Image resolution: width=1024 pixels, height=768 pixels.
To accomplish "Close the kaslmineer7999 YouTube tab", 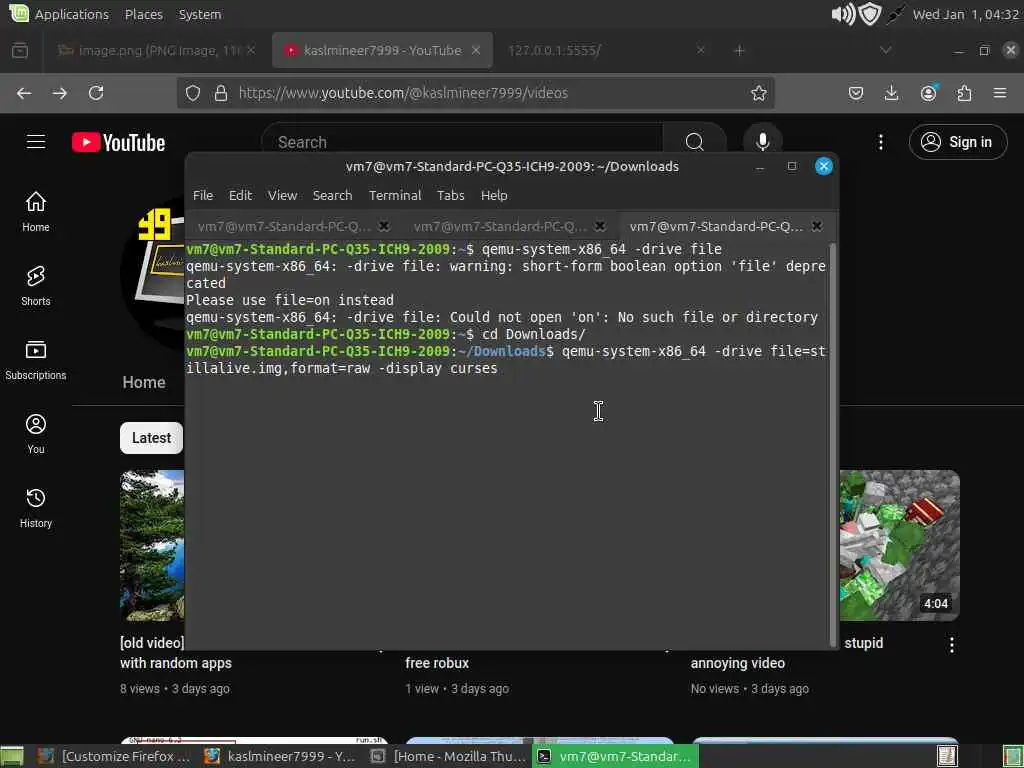I will tap(476, 50).
